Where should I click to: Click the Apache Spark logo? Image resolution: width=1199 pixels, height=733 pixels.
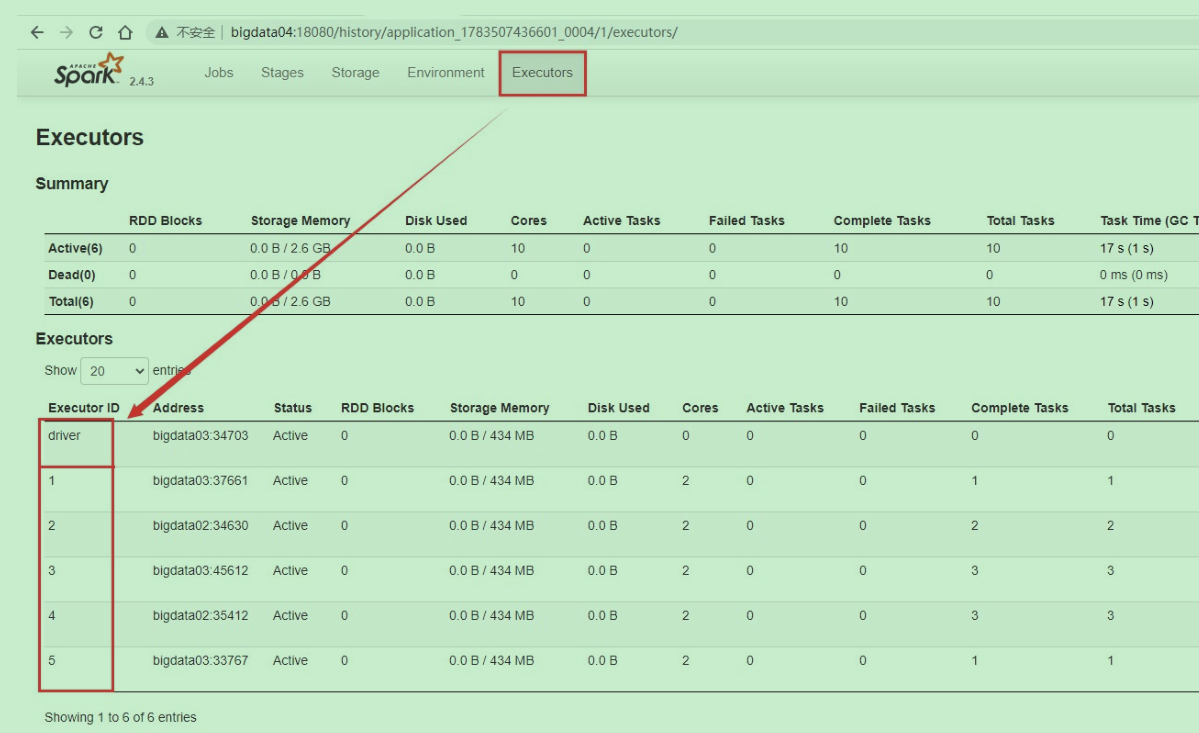tap(89, 70)
